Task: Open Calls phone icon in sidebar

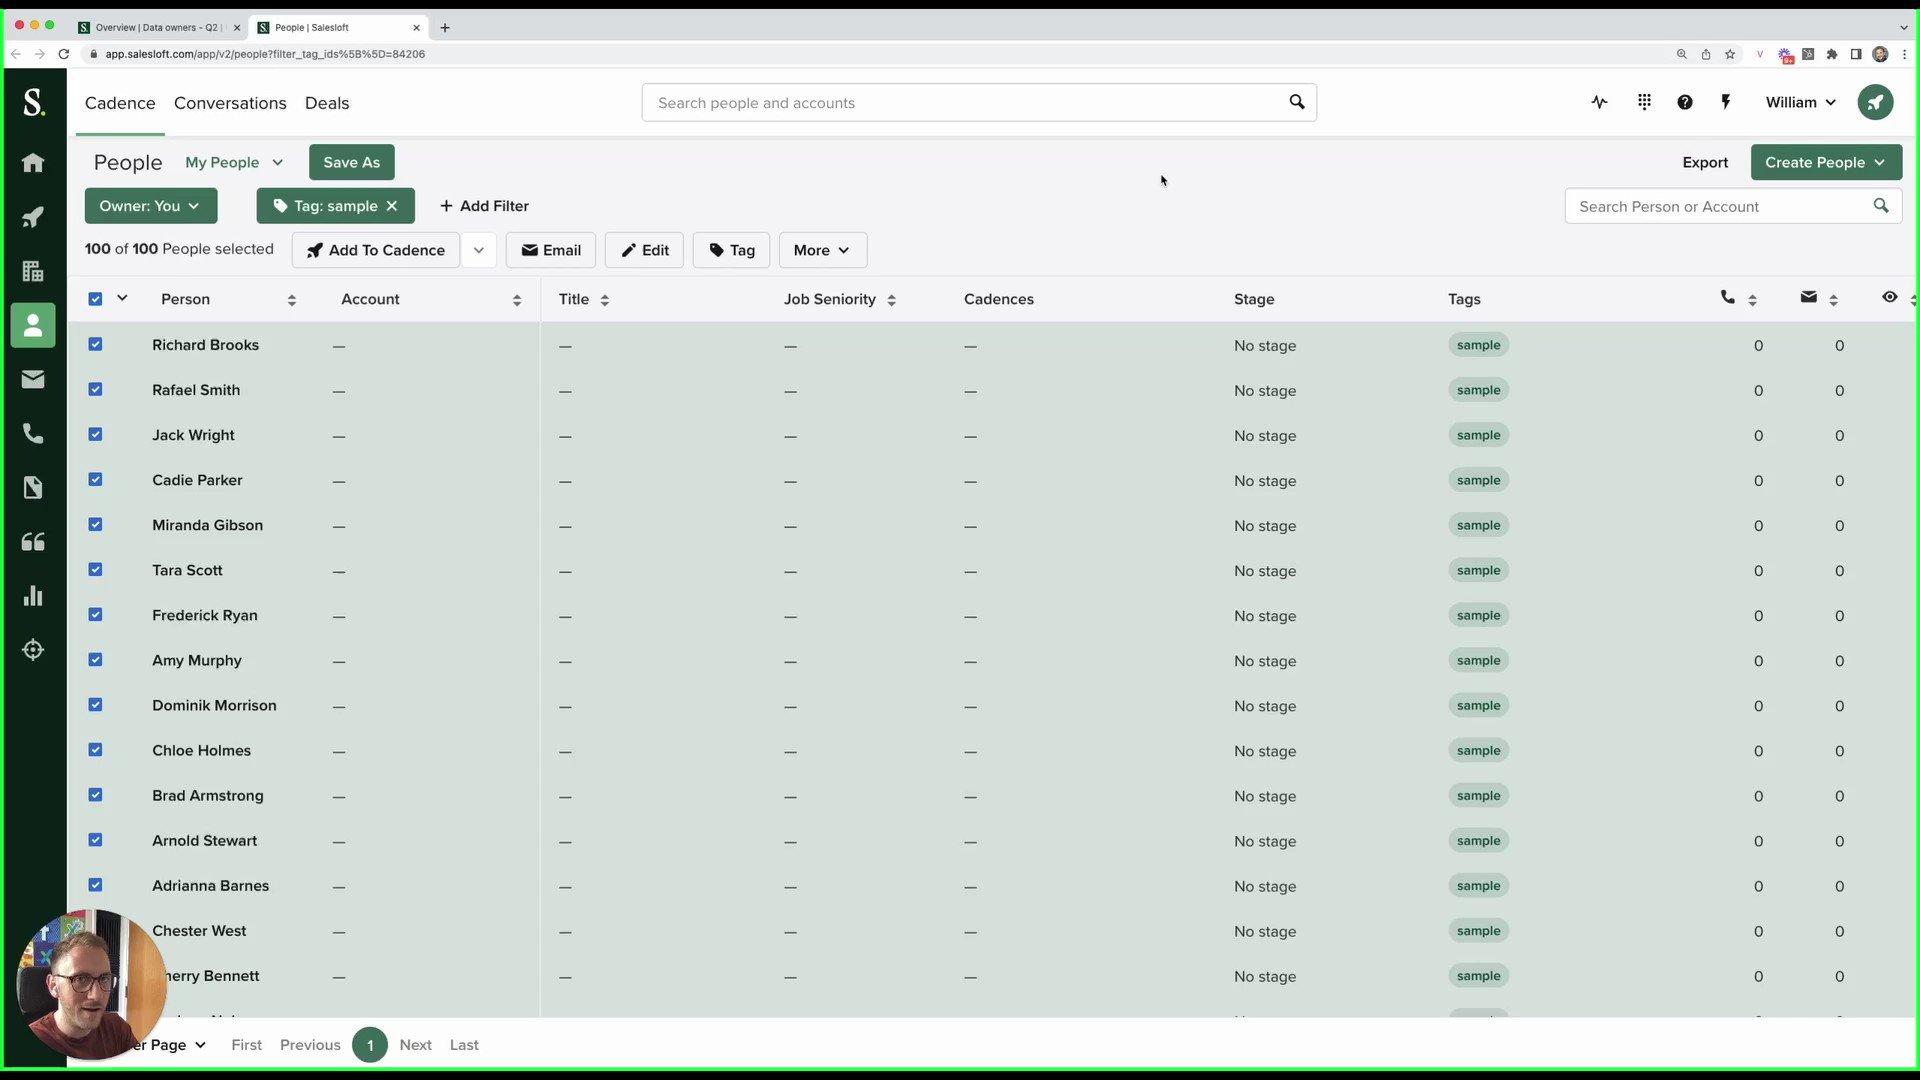Action: click(33, 433)
